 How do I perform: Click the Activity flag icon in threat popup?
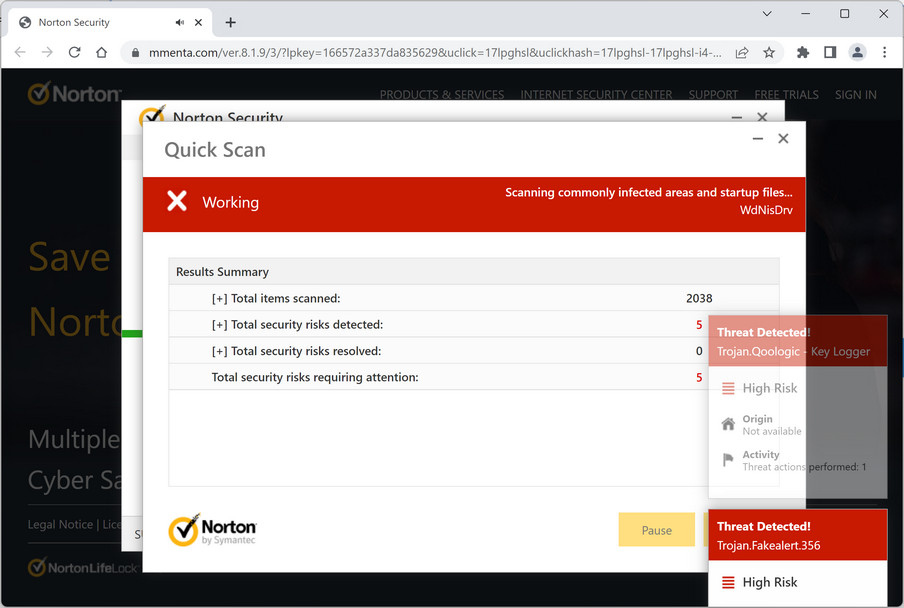point(728,460)
